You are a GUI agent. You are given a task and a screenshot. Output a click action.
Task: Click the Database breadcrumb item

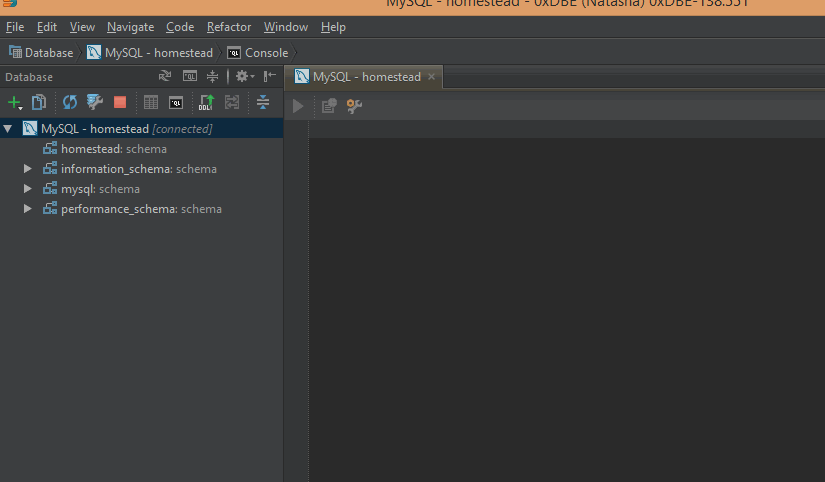pos(48,53)
